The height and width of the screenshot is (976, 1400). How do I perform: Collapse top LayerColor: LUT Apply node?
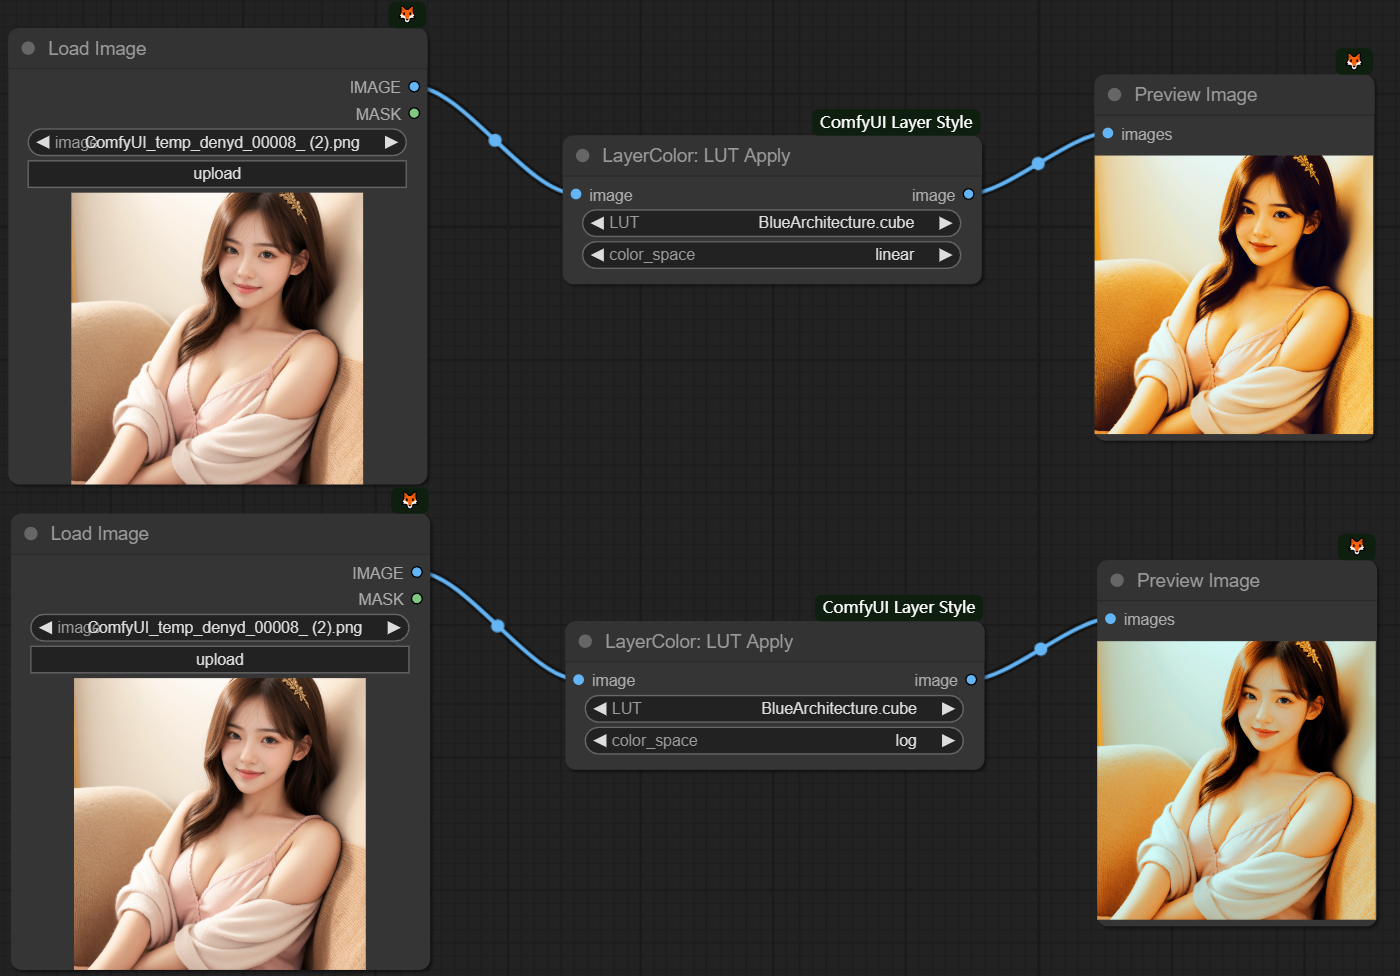[583, 156]
